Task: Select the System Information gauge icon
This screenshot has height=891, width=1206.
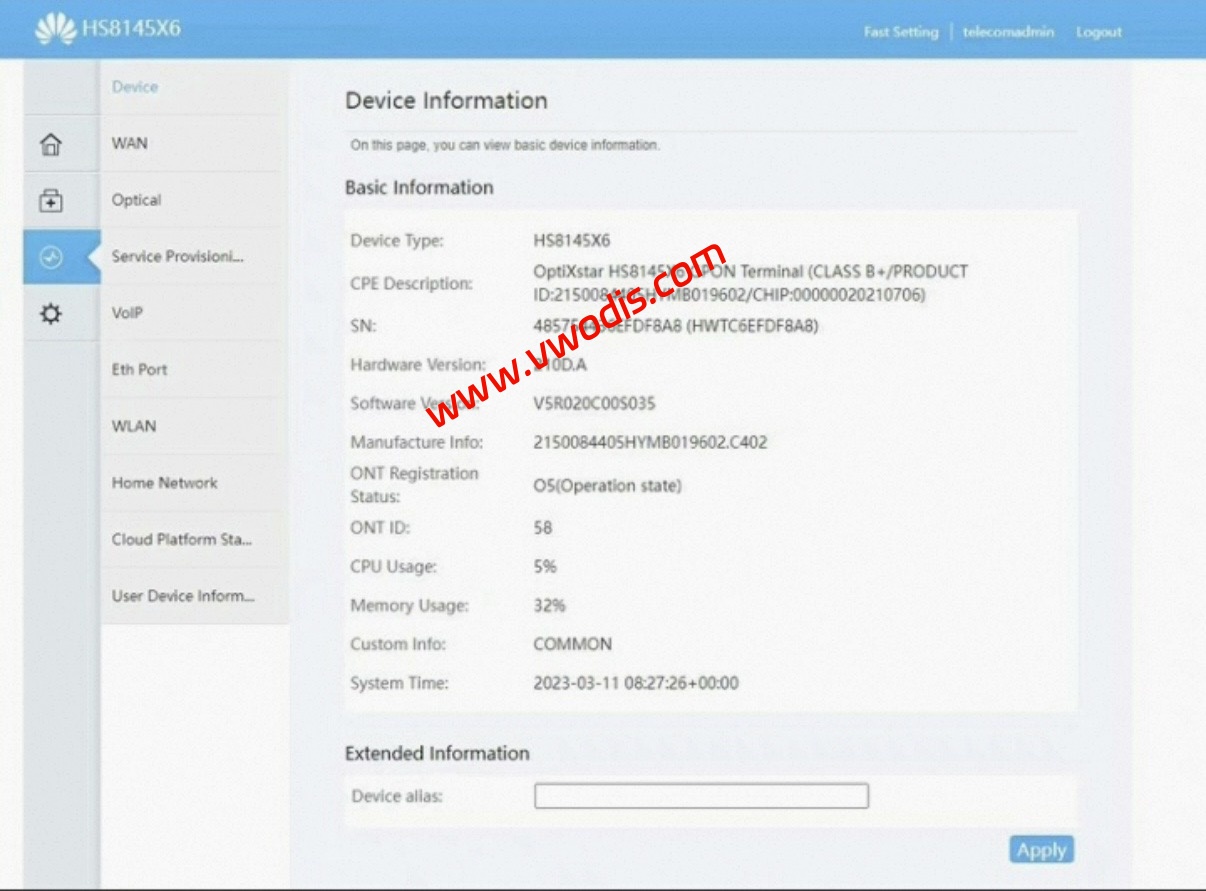Action: point(50,257)
